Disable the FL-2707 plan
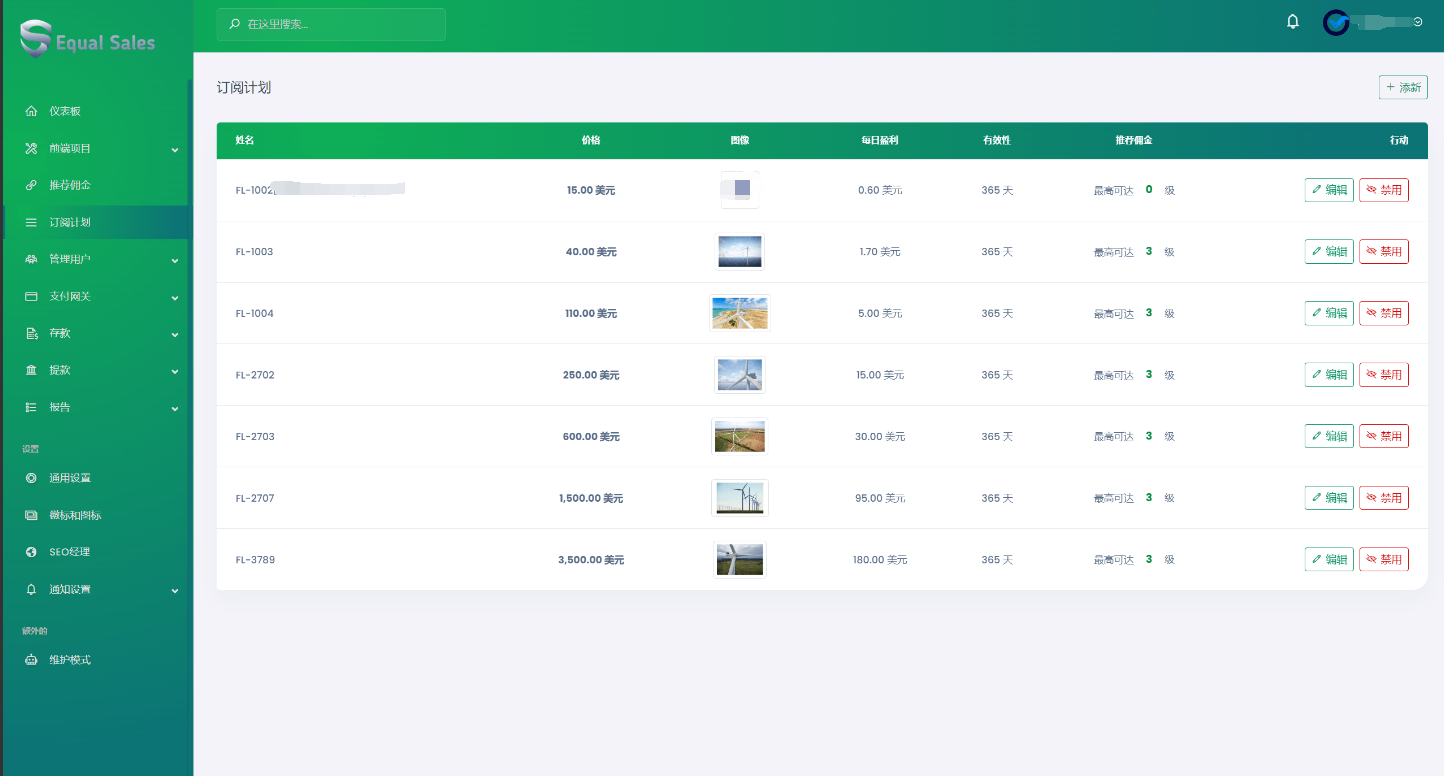The image size is (1444, 776). tap(1384, 498)
